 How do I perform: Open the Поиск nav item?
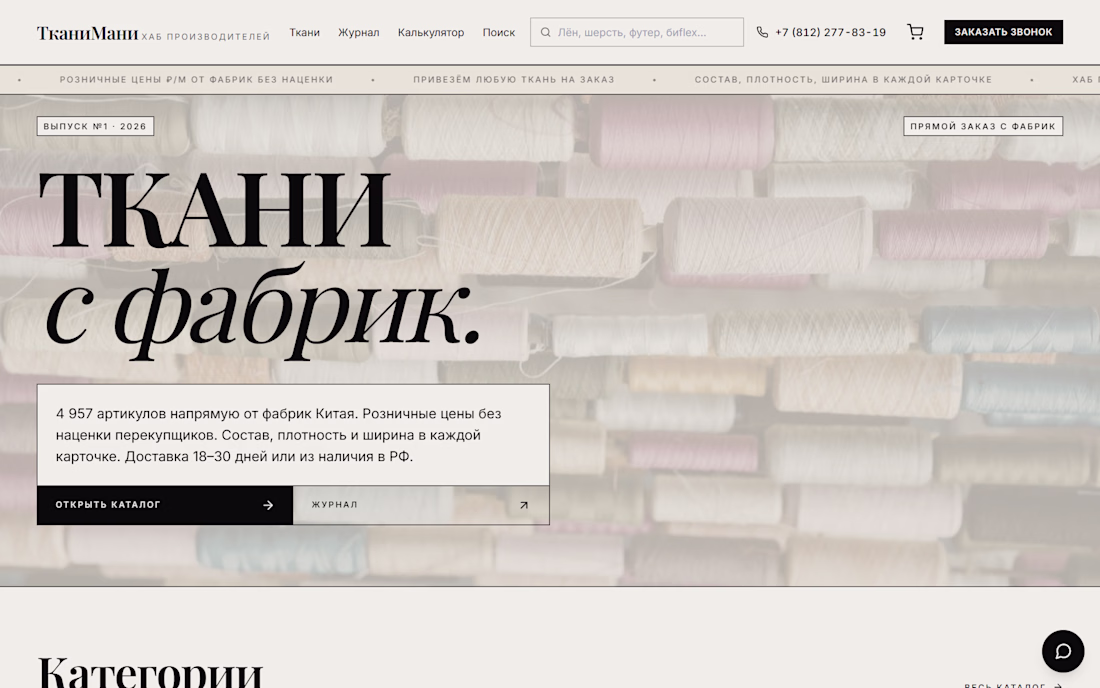[499, 32]
